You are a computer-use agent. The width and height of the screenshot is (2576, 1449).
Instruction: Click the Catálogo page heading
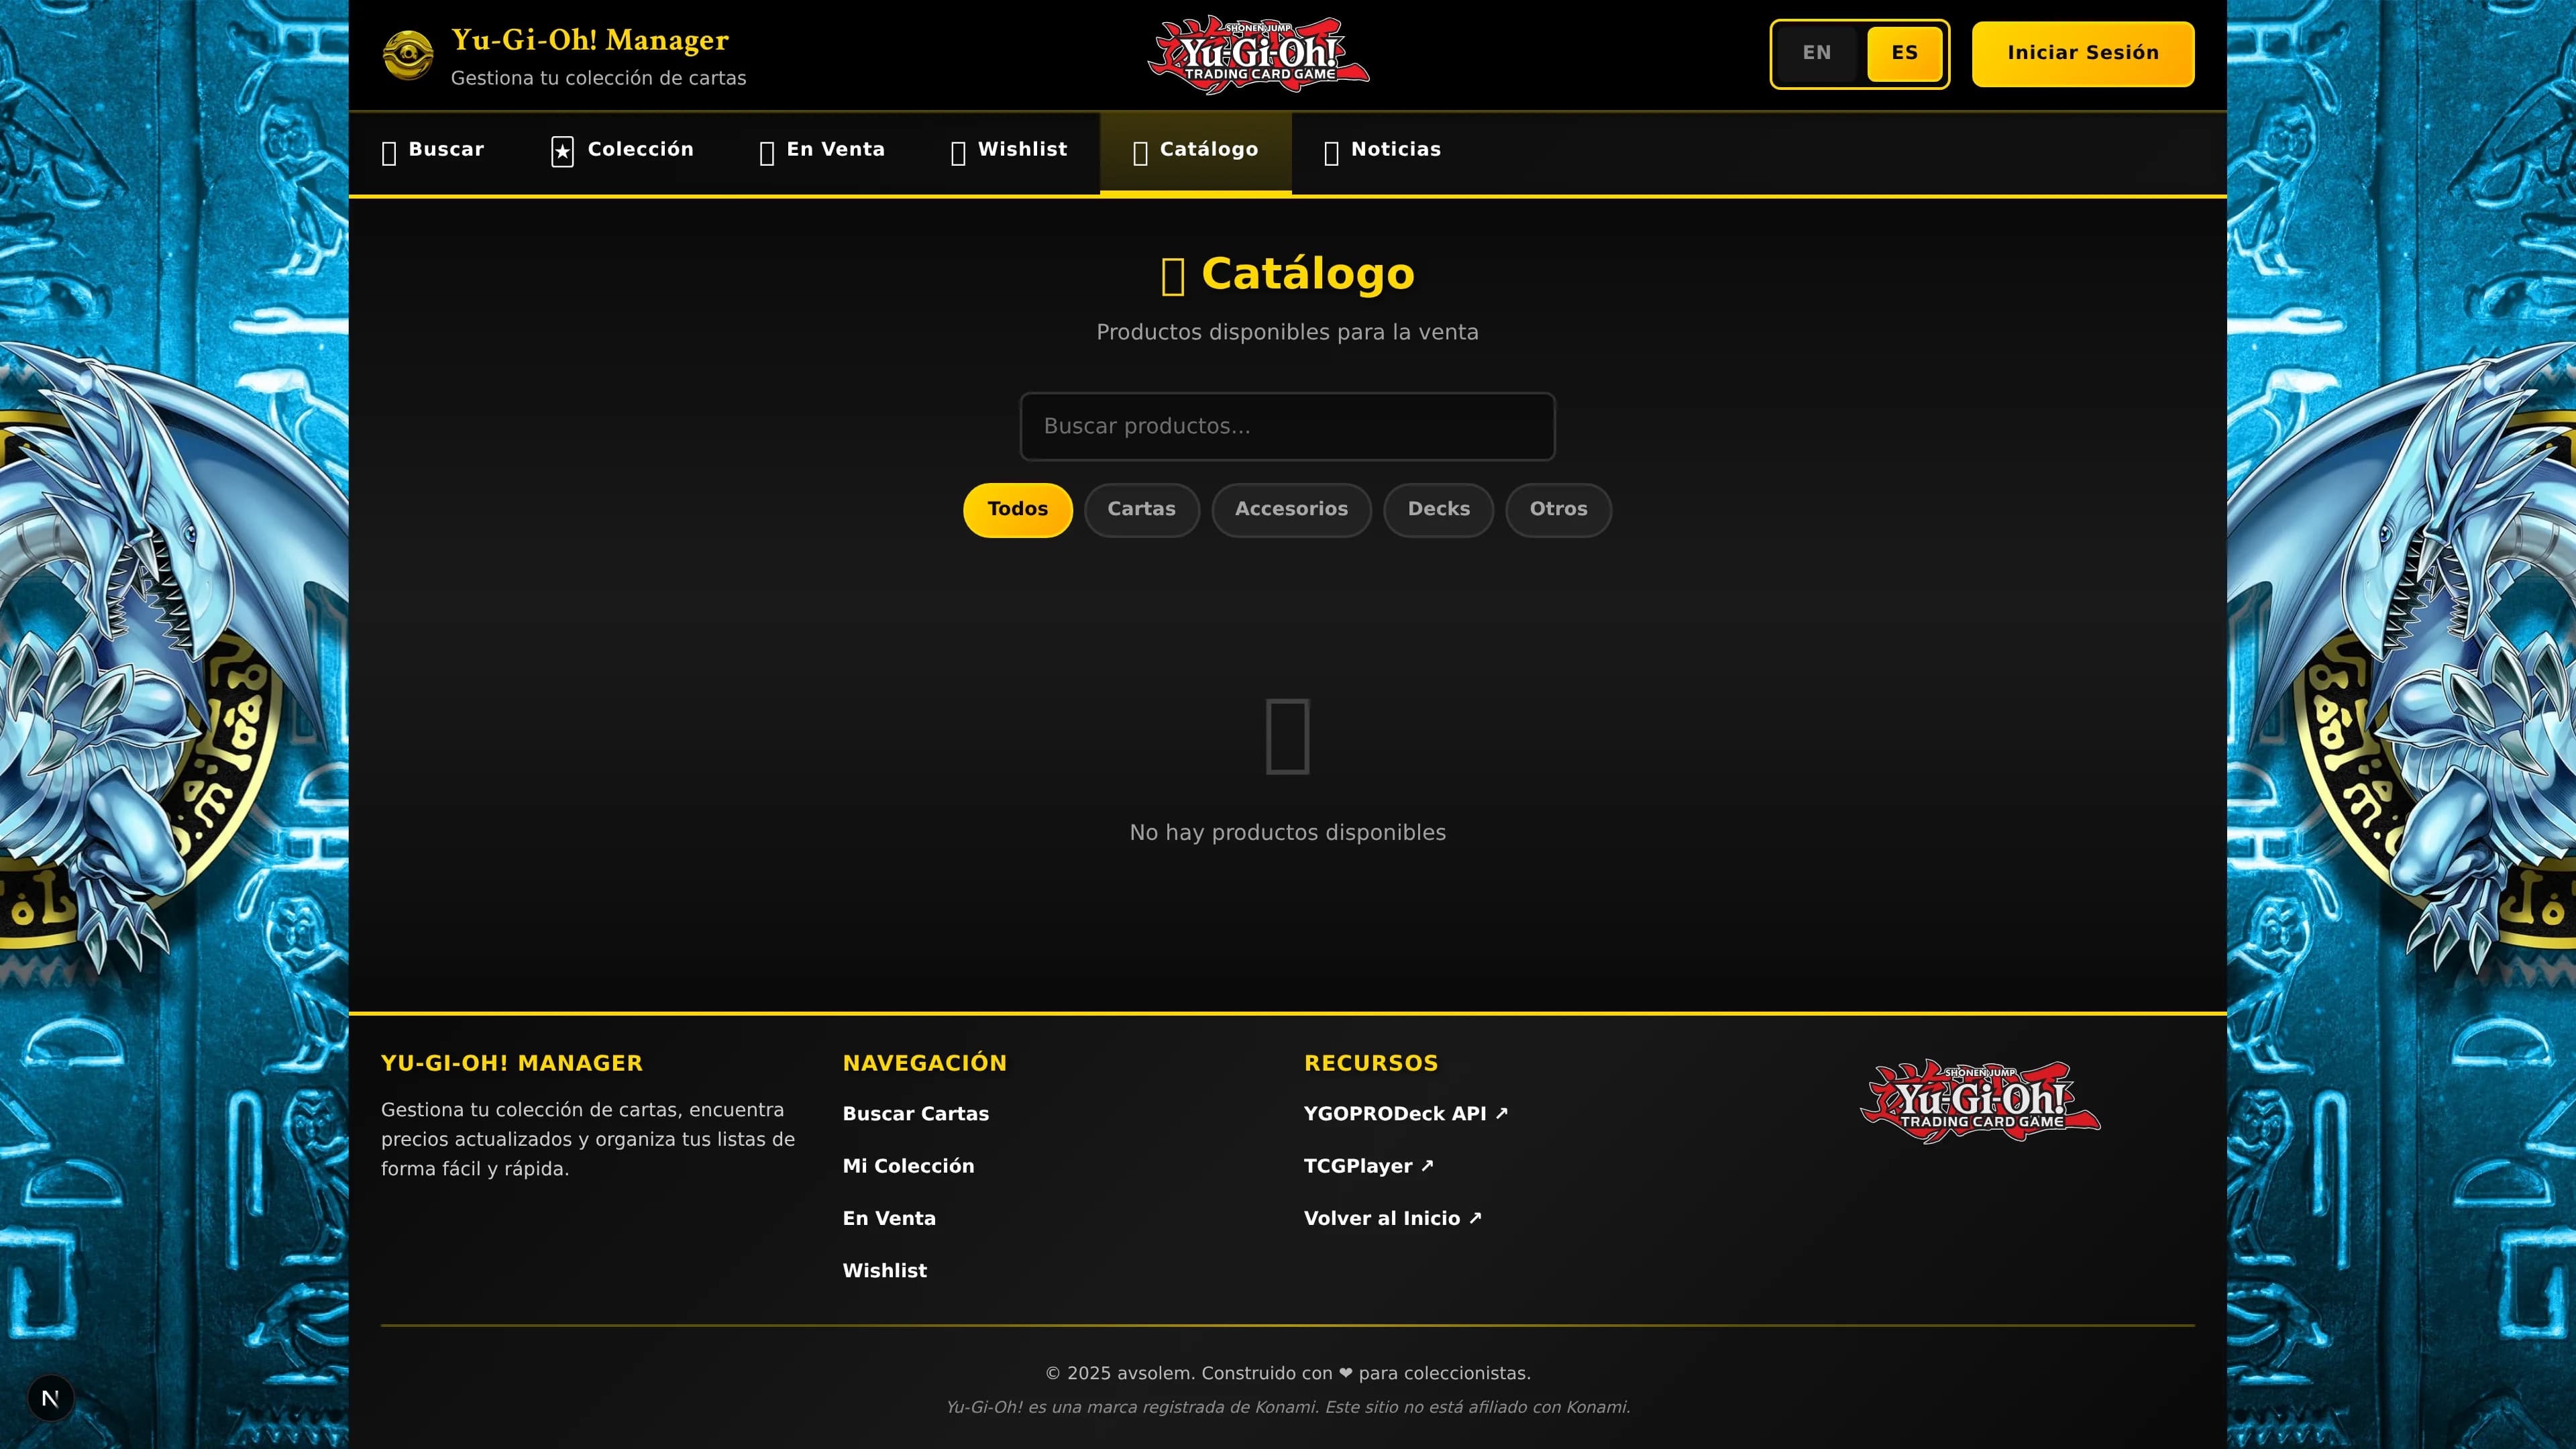pos(1287,274)
